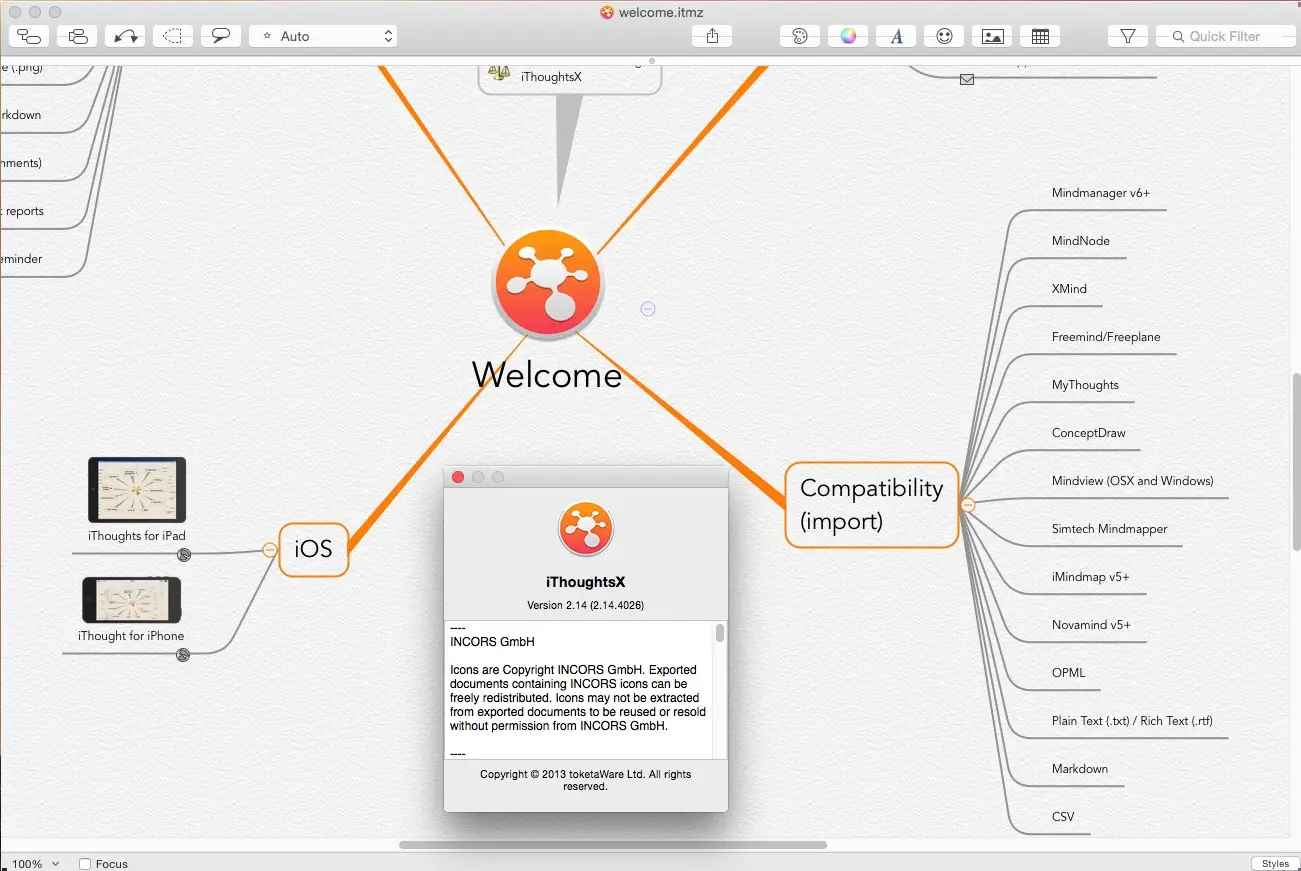Click the Version 2.14 text in the About dialog

586,606
